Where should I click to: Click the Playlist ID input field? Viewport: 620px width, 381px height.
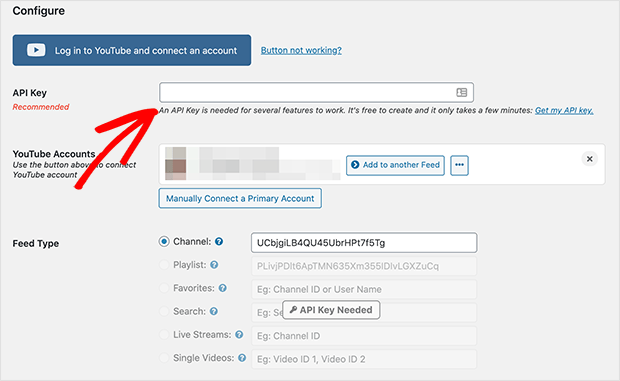364,266
